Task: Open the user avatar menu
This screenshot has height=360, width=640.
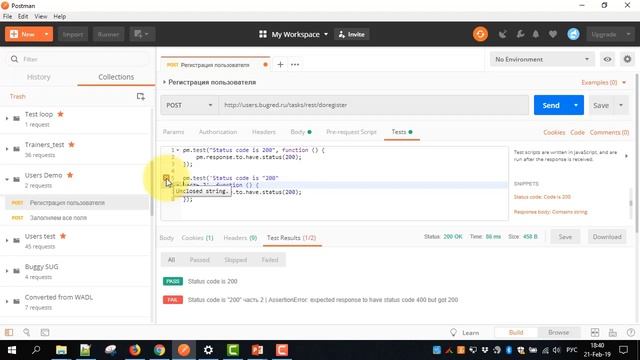Action: click(x=573, y=34)
